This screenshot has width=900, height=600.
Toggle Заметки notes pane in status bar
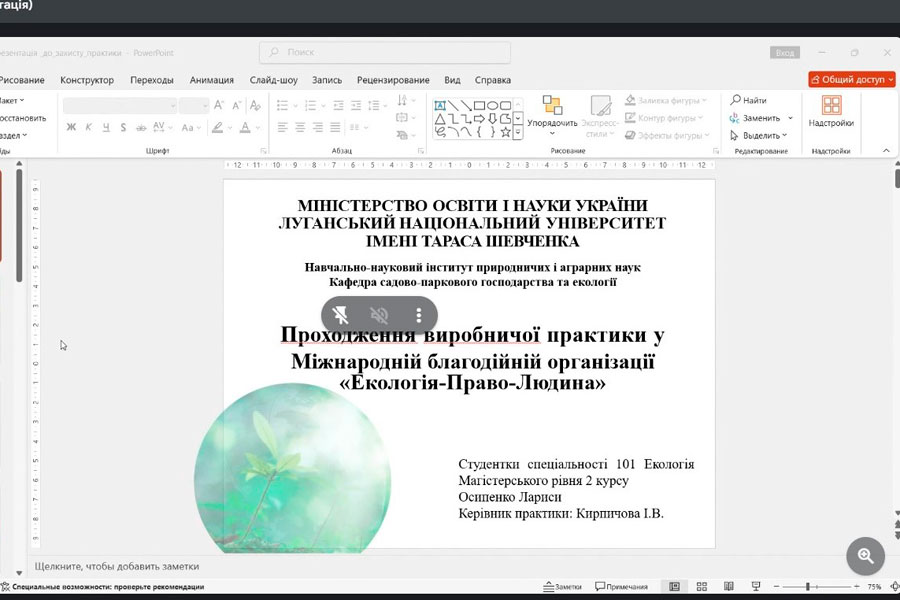point(562,587)
